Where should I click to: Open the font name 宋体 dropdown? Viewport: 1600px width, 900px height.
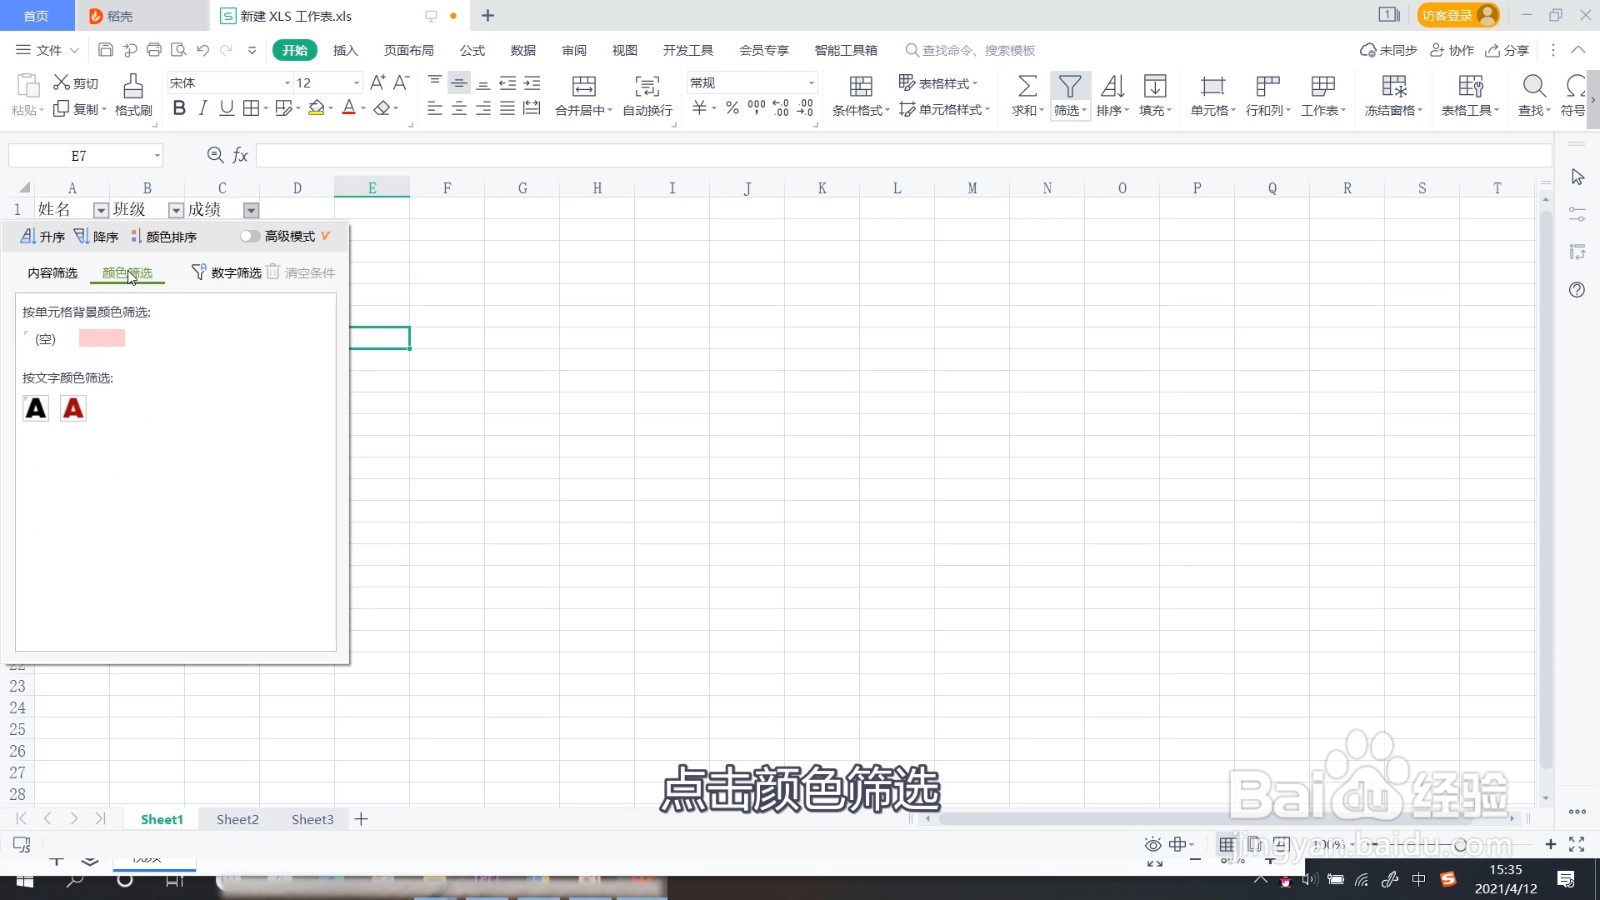pyautogui.click(x=287, y=83)
